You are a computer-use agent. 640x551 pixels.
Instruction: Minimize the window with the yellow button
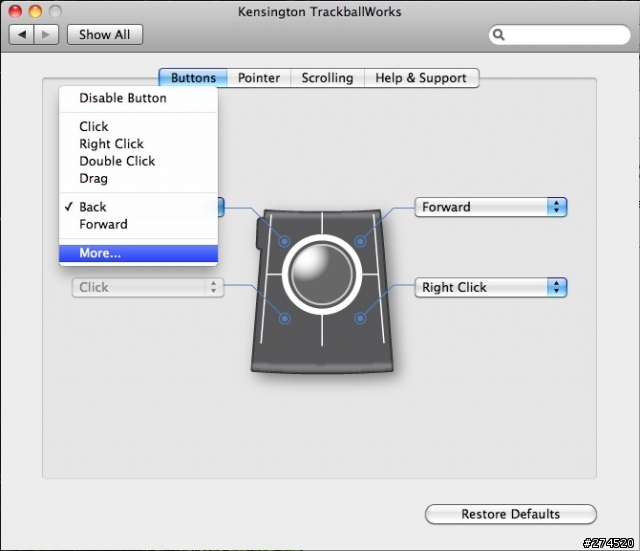click(x=35, y=11)
